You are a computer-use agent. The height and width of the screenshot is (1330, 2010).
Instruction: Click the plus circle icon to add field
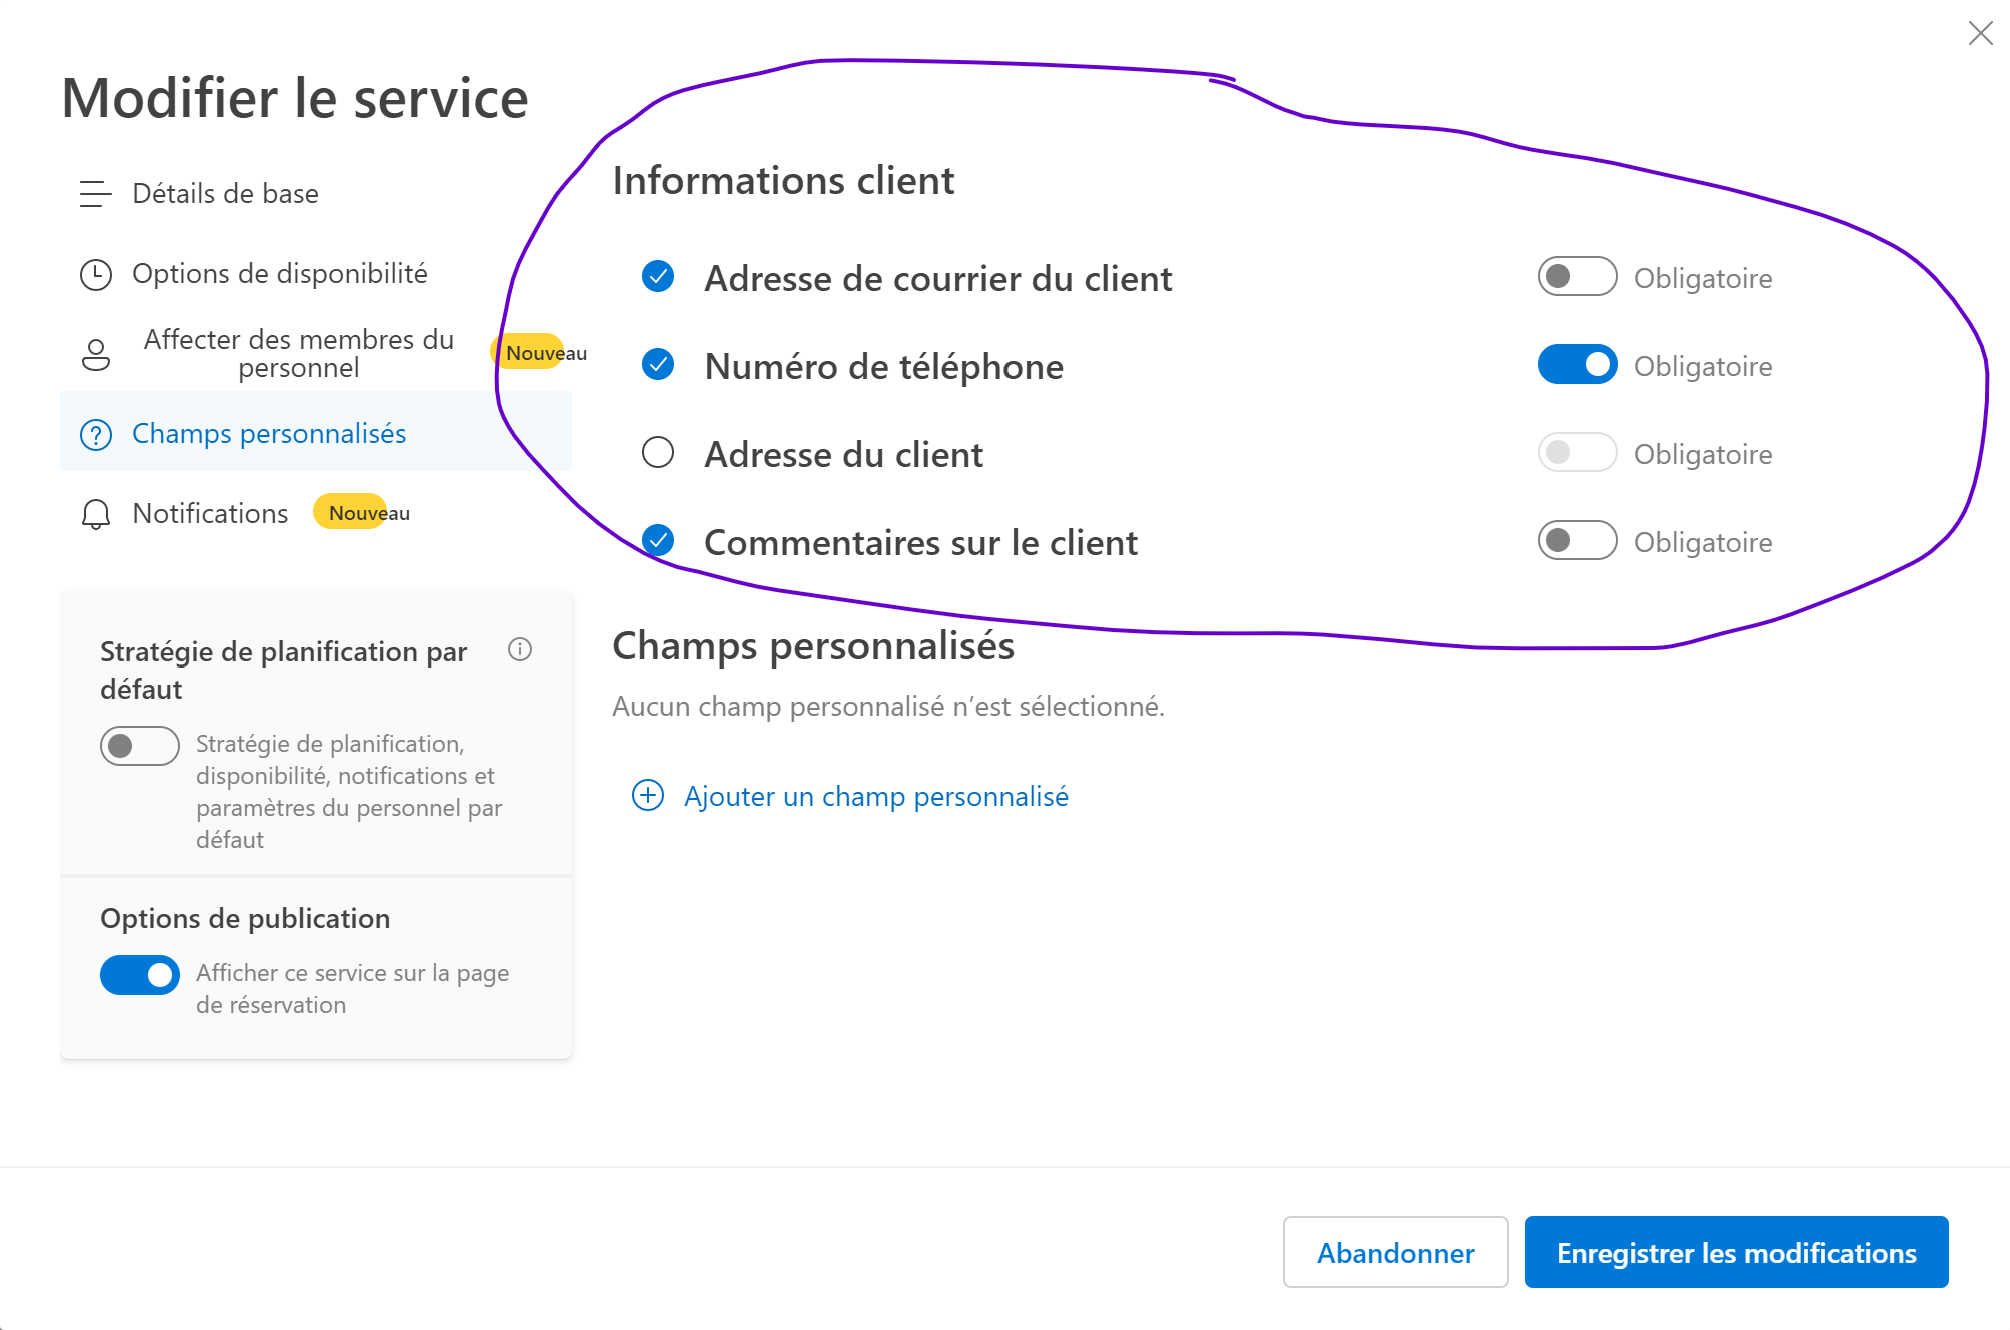click(648, 796)
